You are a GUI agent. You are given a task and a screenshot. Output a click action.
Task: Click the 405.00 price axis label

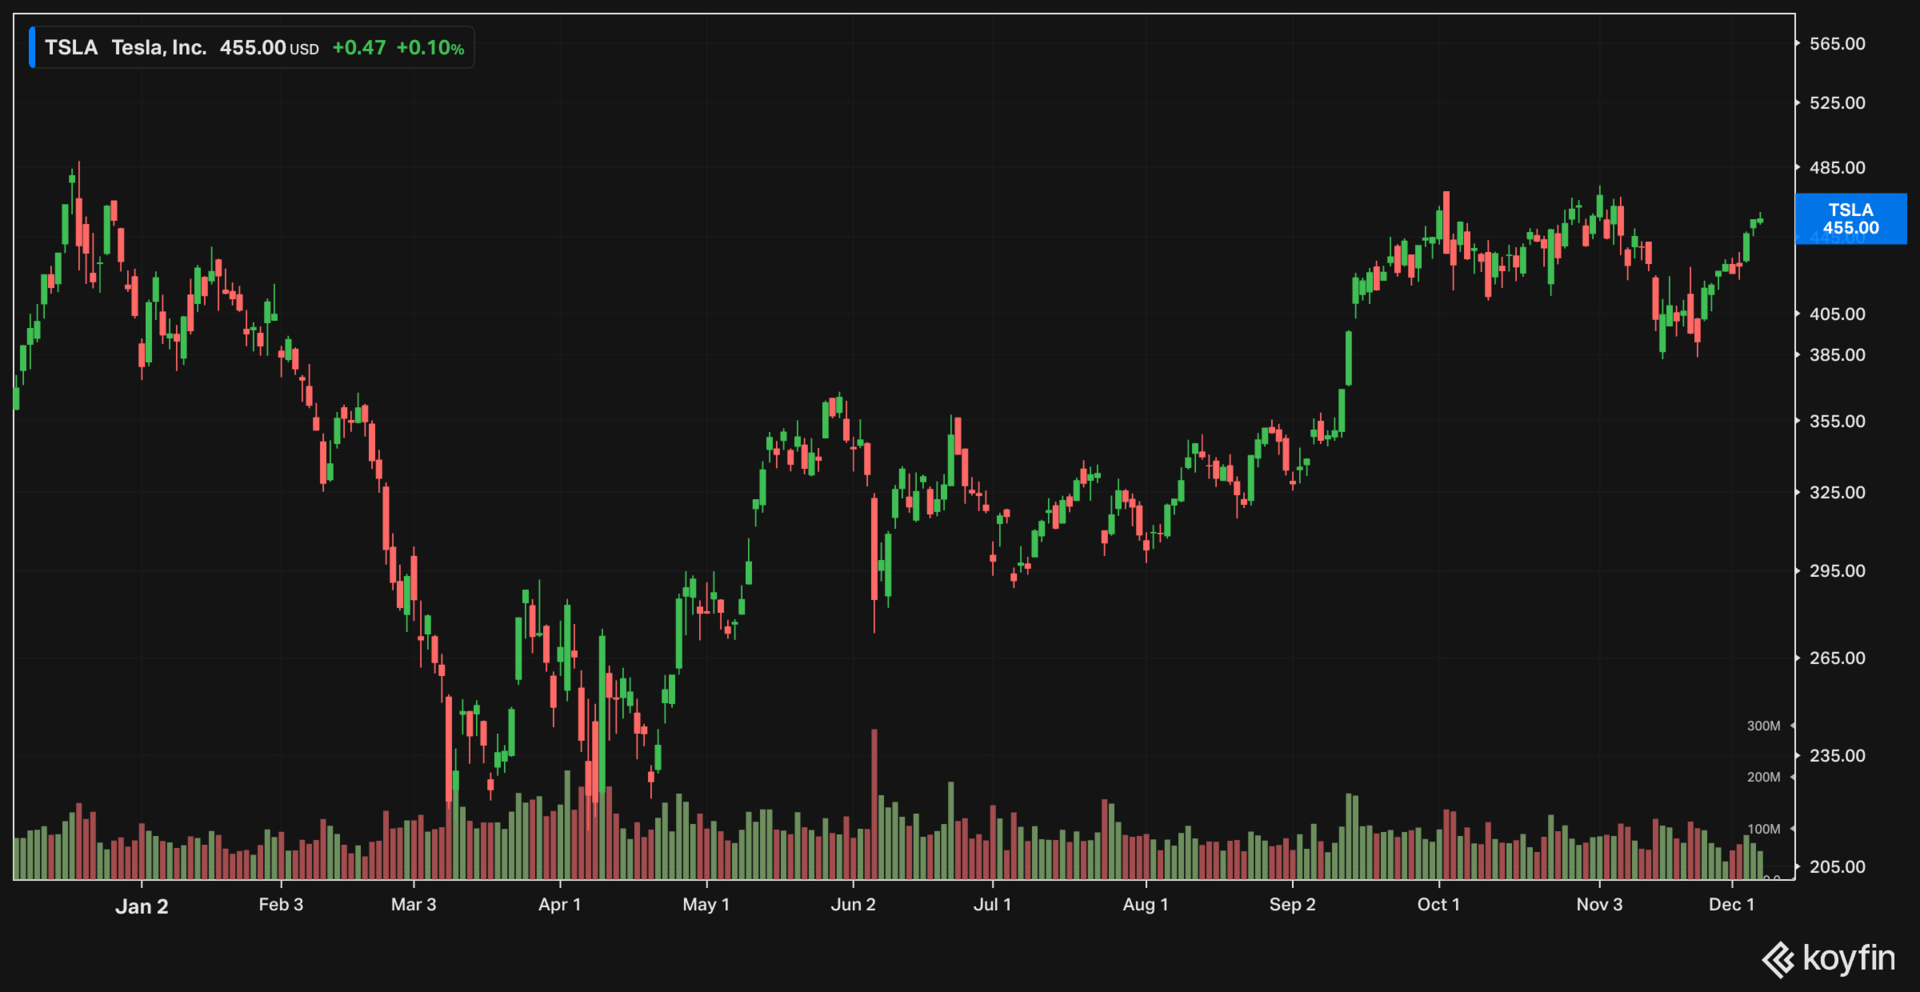pyautogui.click(x=1837, y=314)
